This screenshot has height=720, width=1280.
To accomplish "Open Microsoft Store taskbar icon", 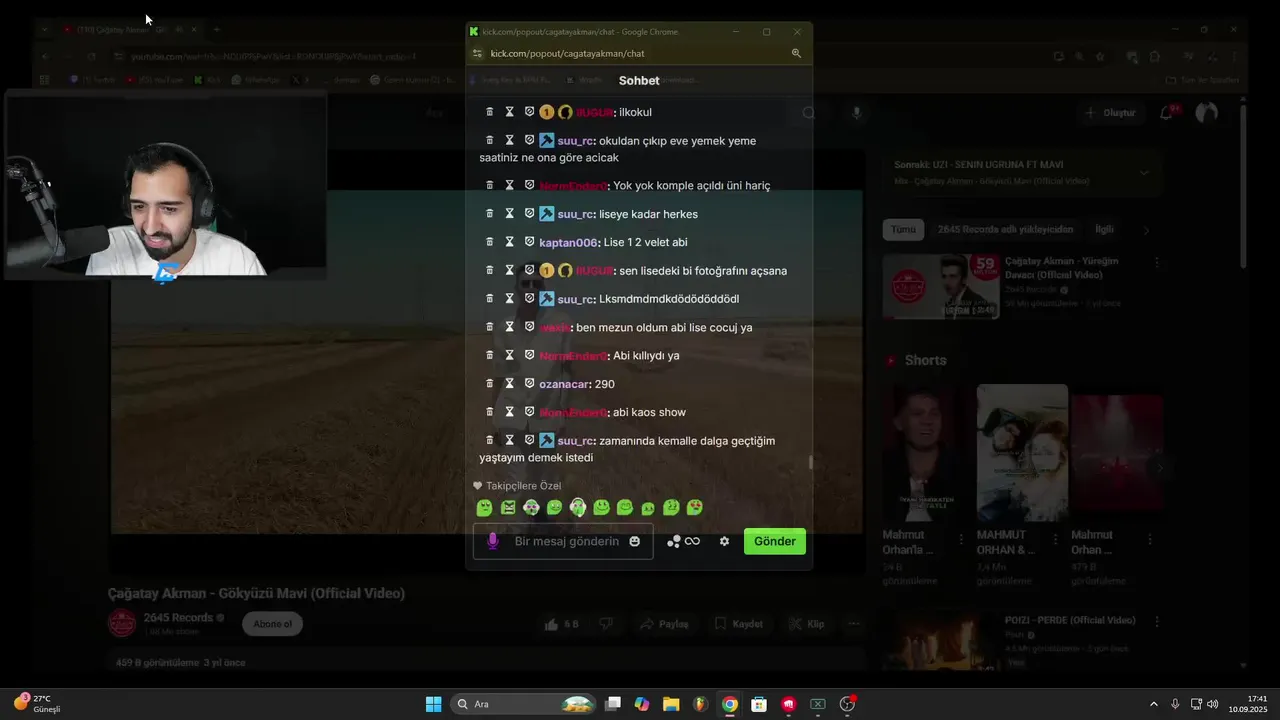I will pyautogui.click(x=759, y=704).
